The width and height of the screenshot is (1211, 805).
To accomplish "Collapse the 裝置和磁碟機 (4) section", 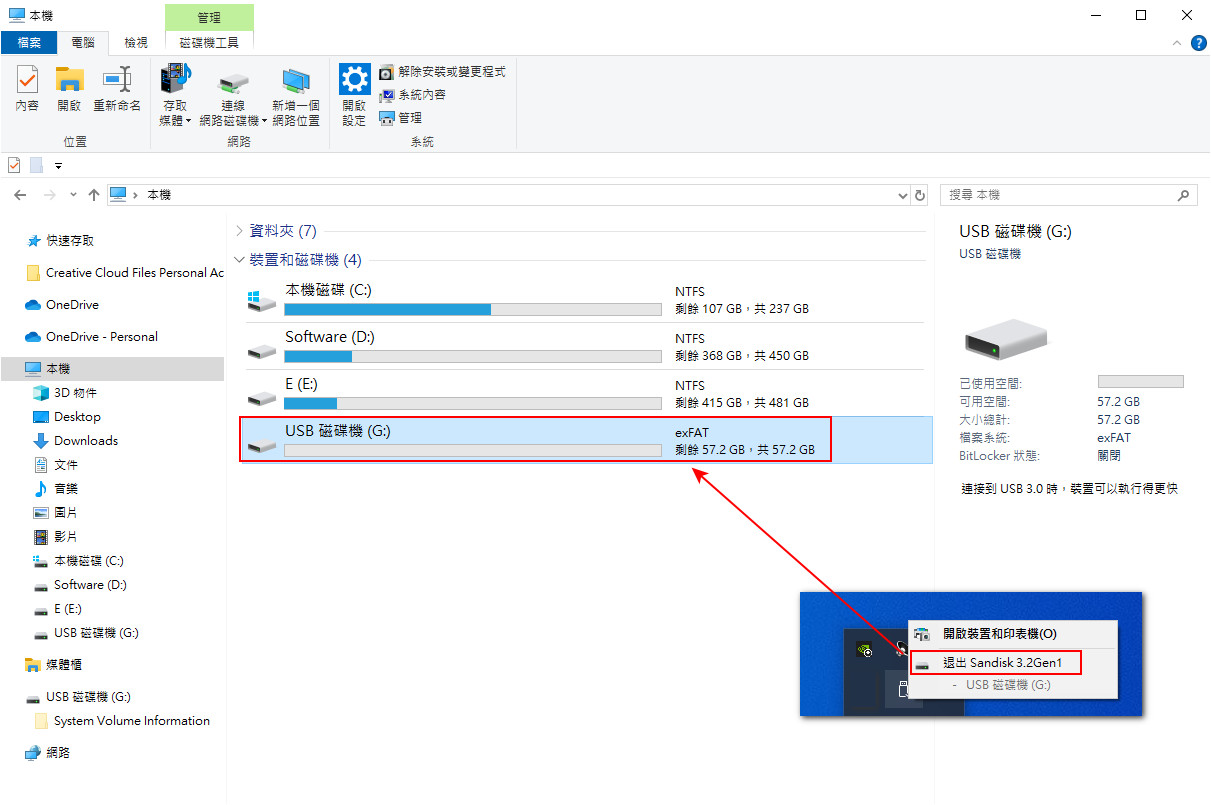I will tap(238, 259).
